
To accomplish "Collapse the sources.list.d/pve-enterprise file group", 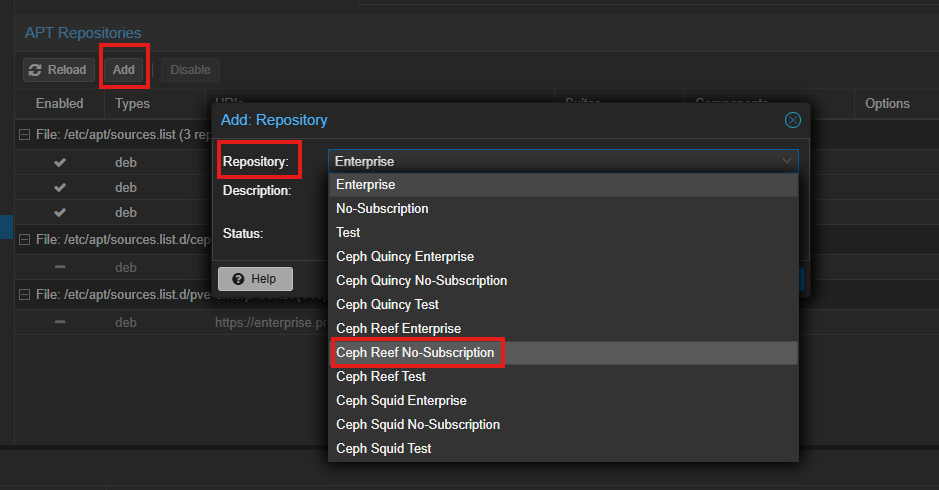I will tap(25, 295).
